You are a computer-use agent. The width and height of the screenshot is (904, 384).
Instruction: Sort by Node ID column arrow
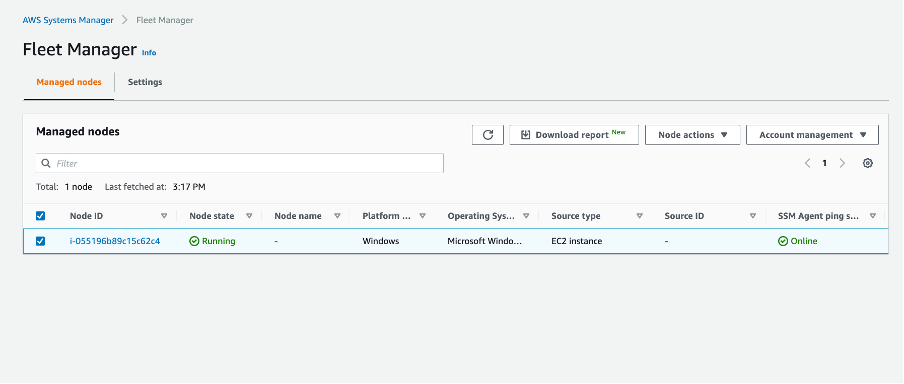pyautogui.click(x=164, y=216)
